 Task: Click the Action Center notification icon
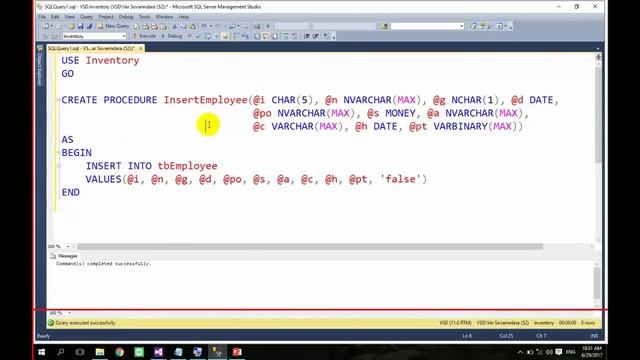point(559,352)
